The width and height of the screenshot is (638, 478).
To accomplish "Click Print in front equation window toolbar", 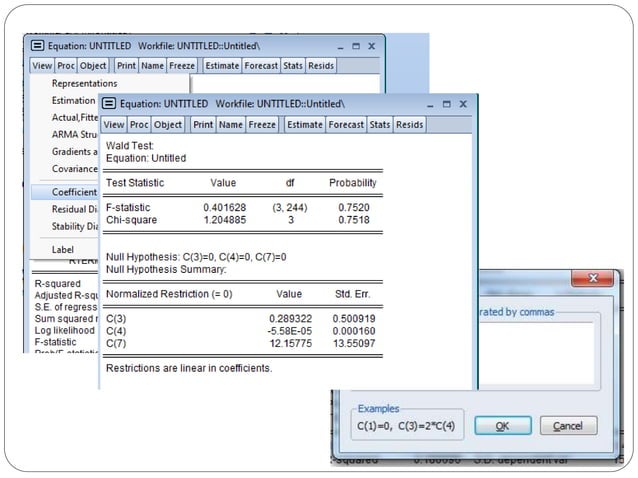I will 203,125.
